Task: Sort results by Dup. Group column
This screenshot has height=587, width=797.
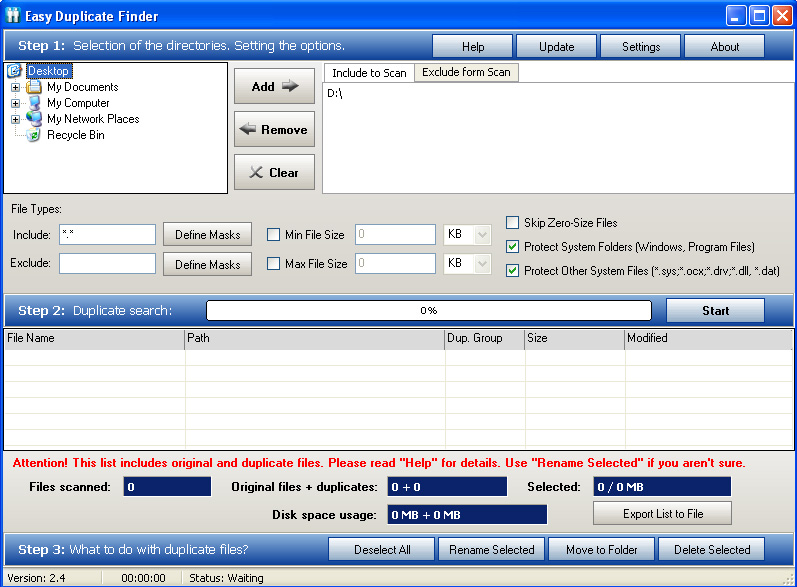Action: click(x=485, y=339)
